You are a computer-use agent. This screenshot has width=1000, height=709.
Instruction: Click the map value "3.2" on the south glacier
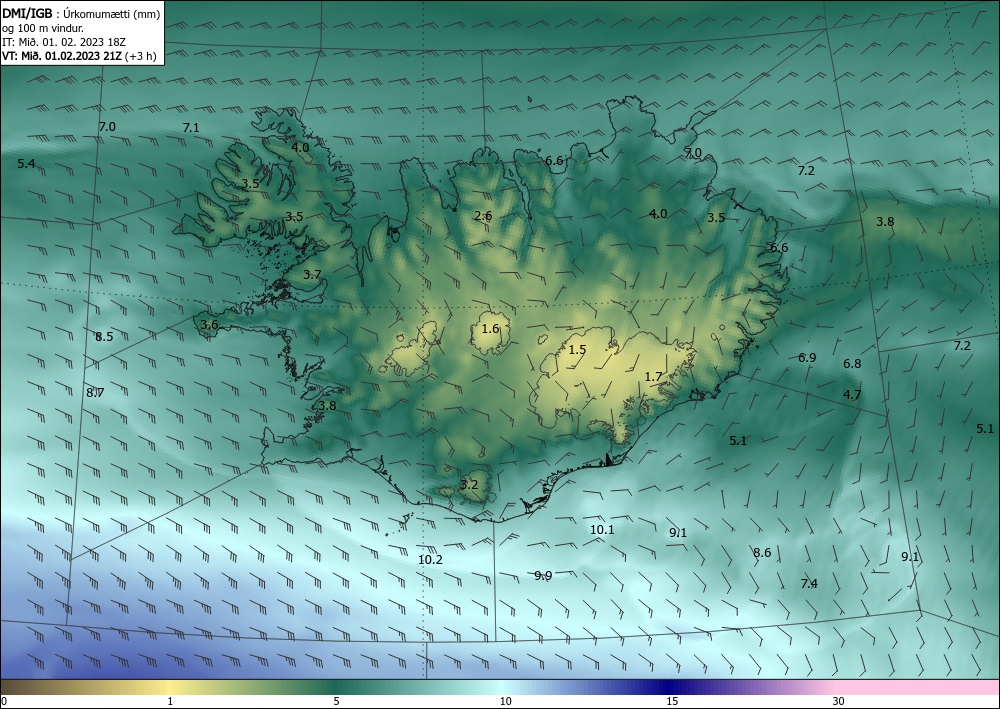(x=469, y=485)
